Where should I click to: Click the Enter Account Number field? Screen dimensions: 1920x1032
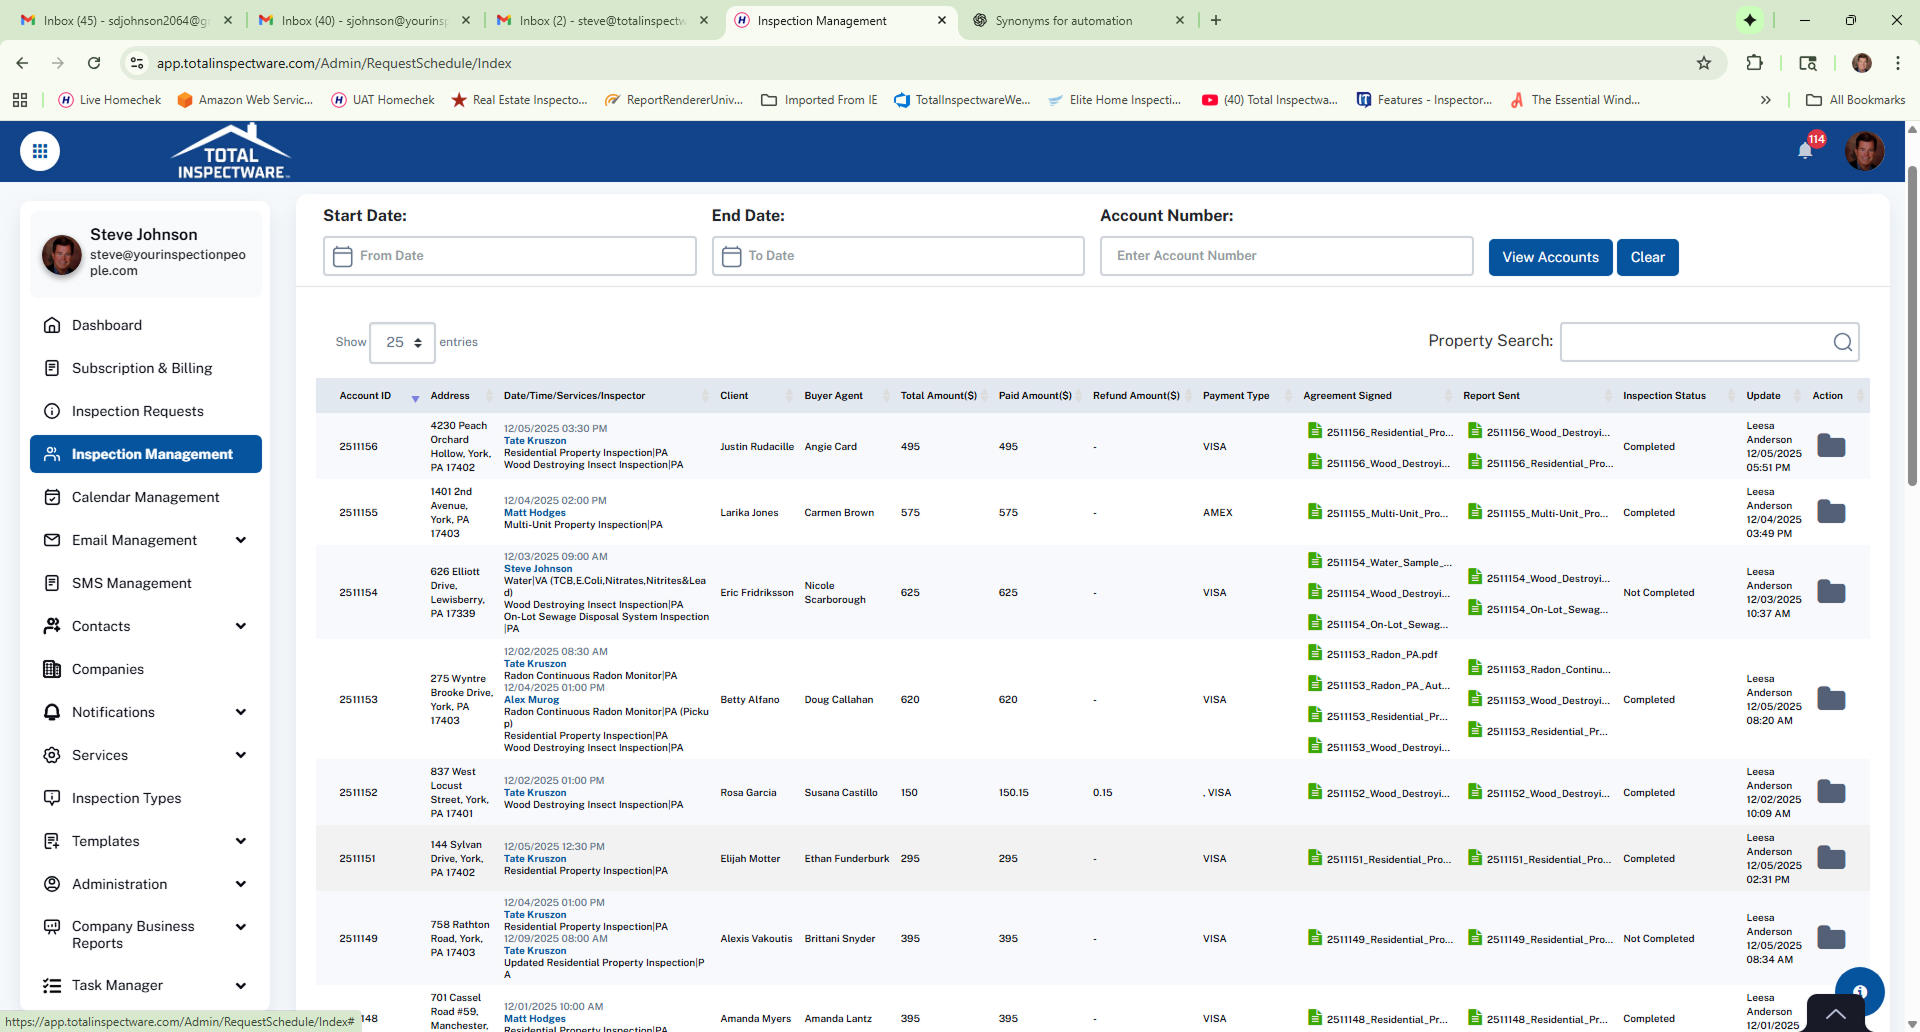(1286, 256)
